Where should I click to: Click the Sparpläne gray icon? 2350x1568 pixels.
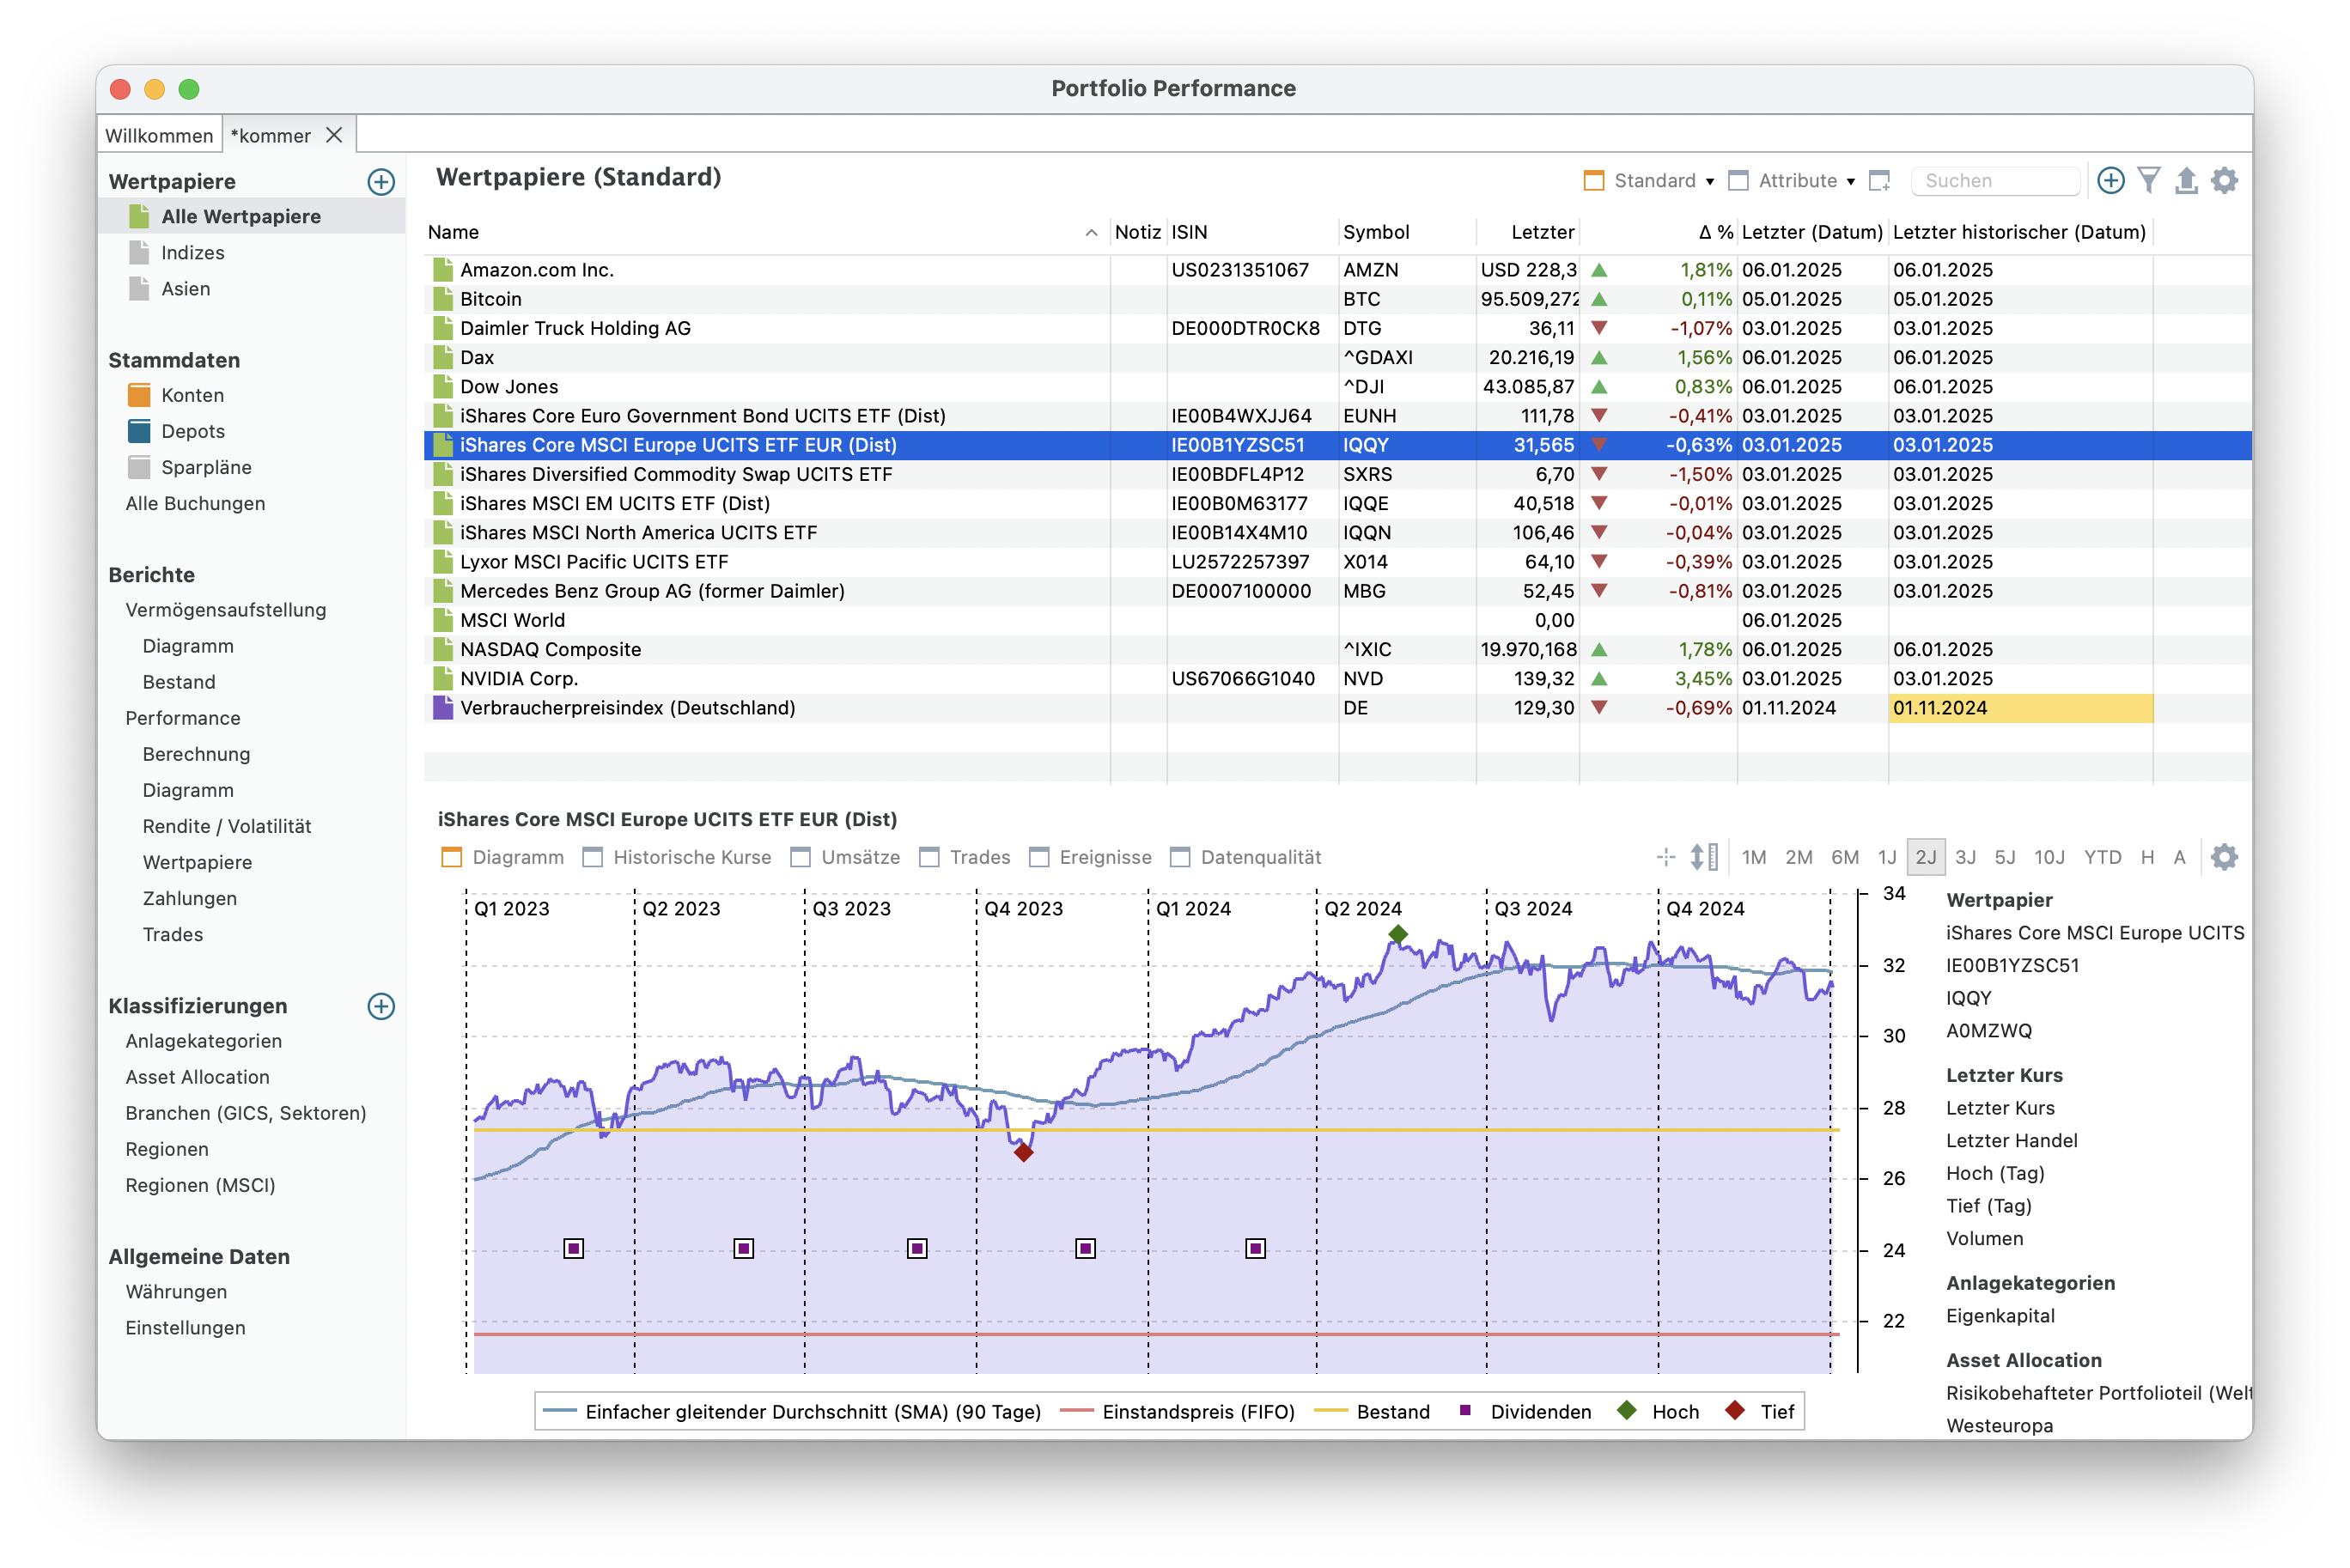[x=139, y=467]
